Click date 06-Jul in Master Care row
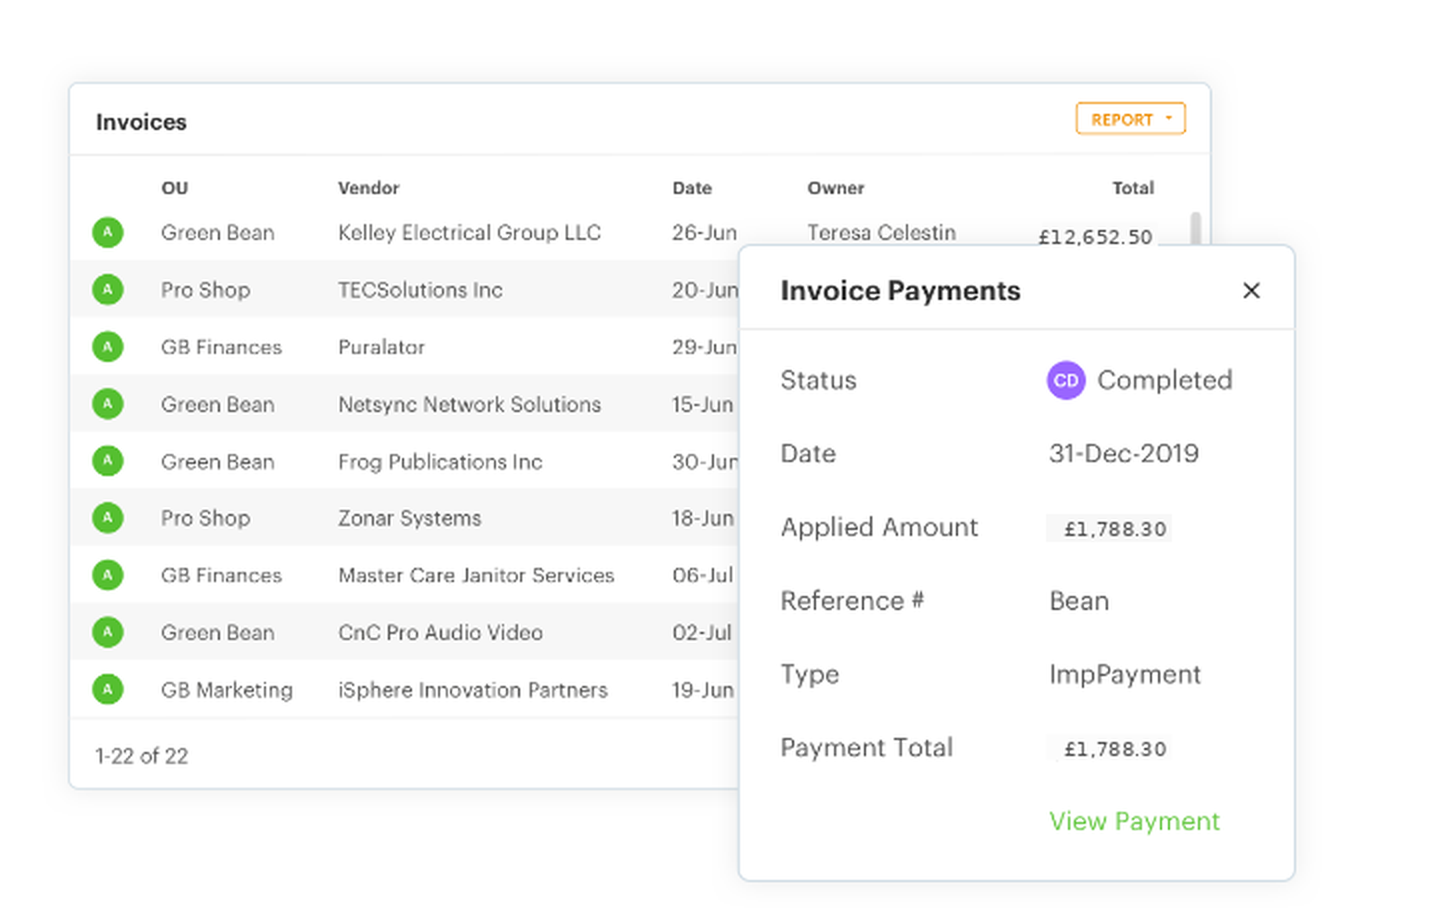Screen dimensions: 1438x914 [x=702, y=575]
